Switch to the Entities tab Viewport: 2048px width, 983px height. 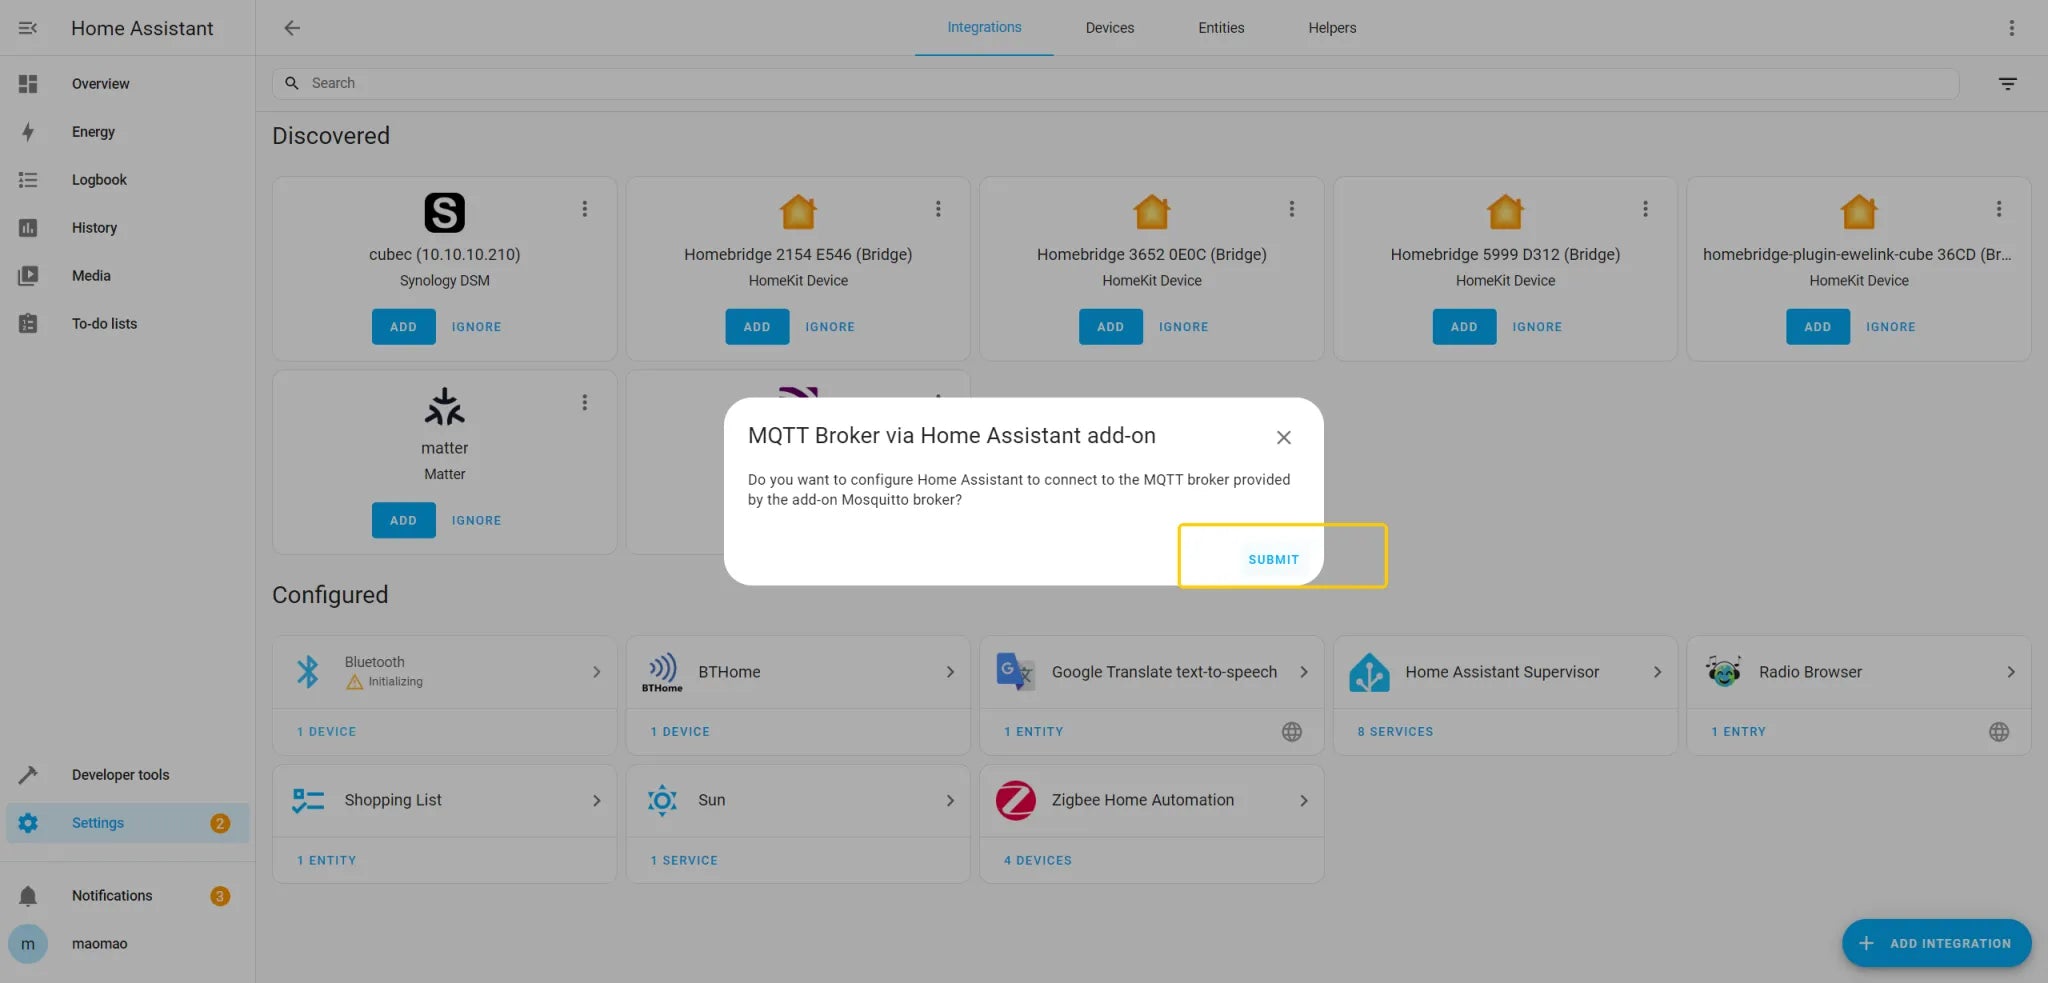click(1221, 28)
